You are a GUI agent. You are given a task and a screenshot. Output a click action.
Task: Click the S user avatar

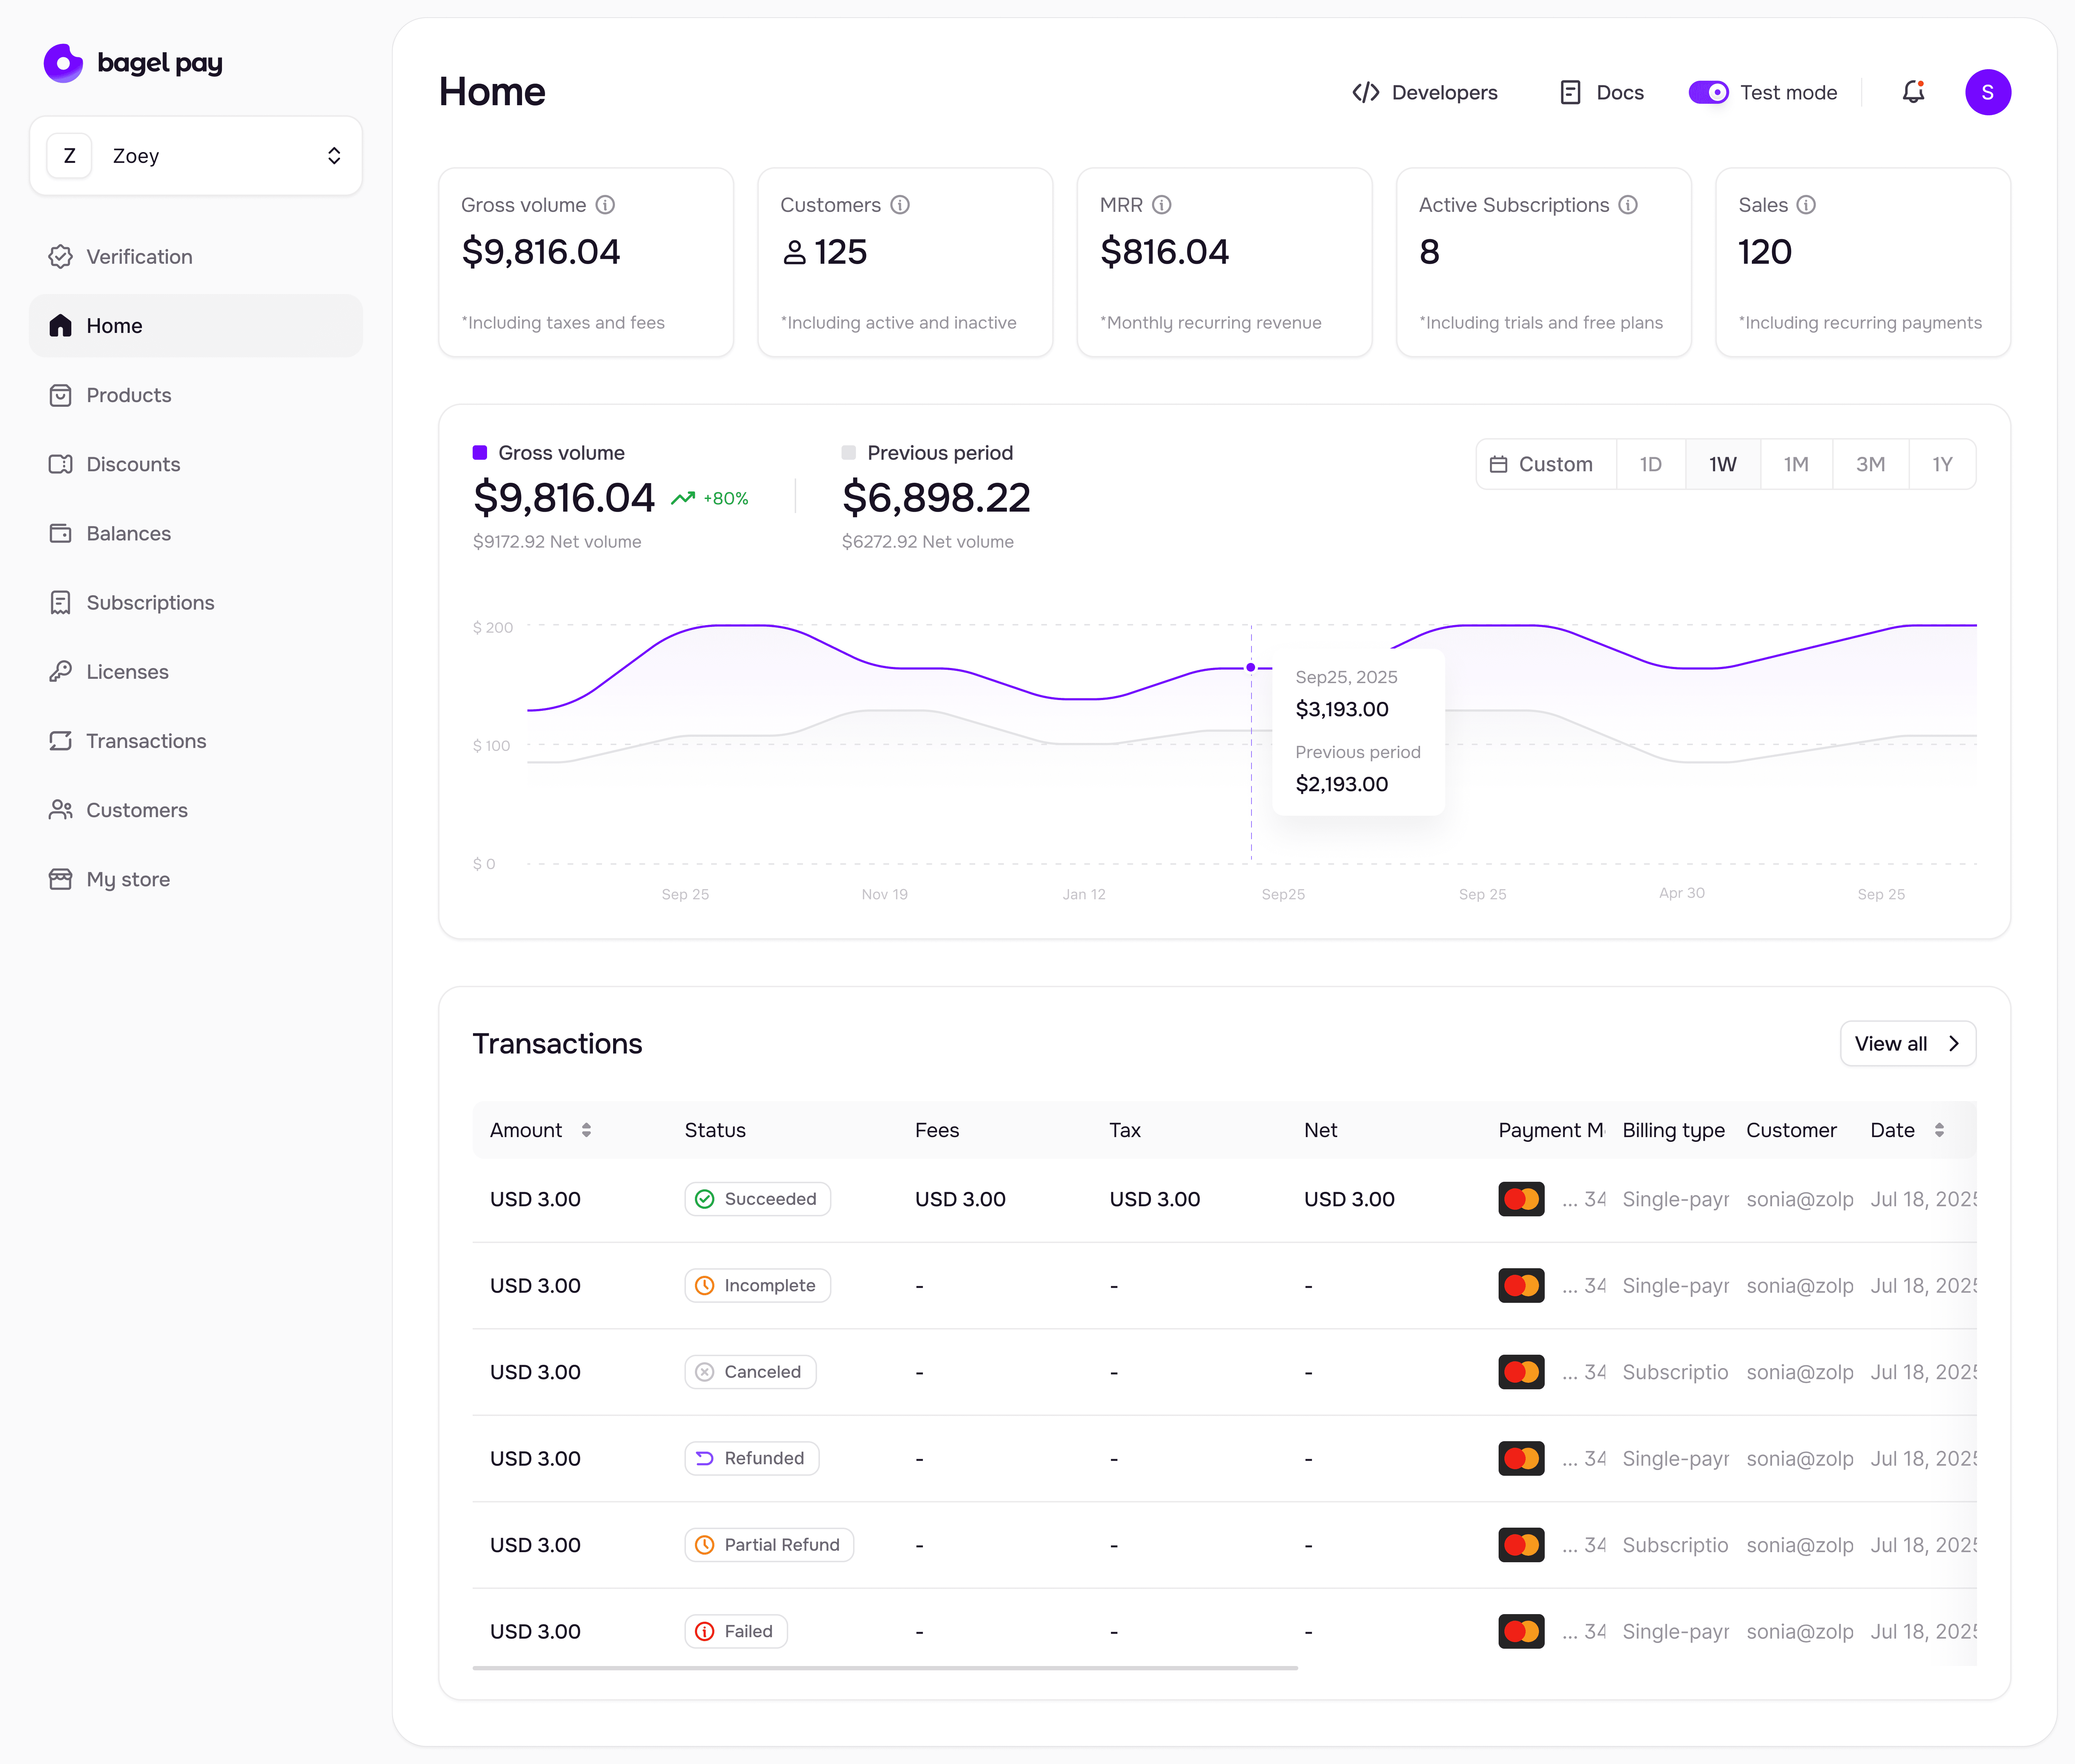(x=1987, y=92)
